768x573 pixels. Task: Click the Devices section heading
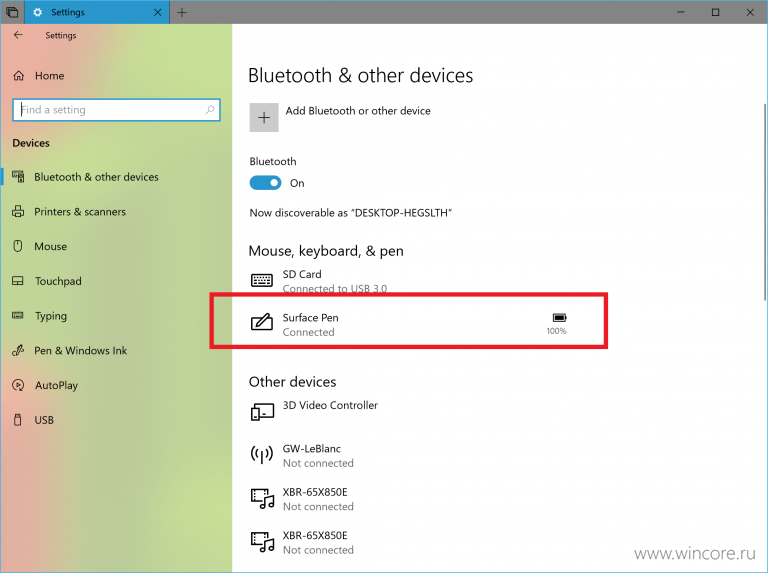point(31,143)
